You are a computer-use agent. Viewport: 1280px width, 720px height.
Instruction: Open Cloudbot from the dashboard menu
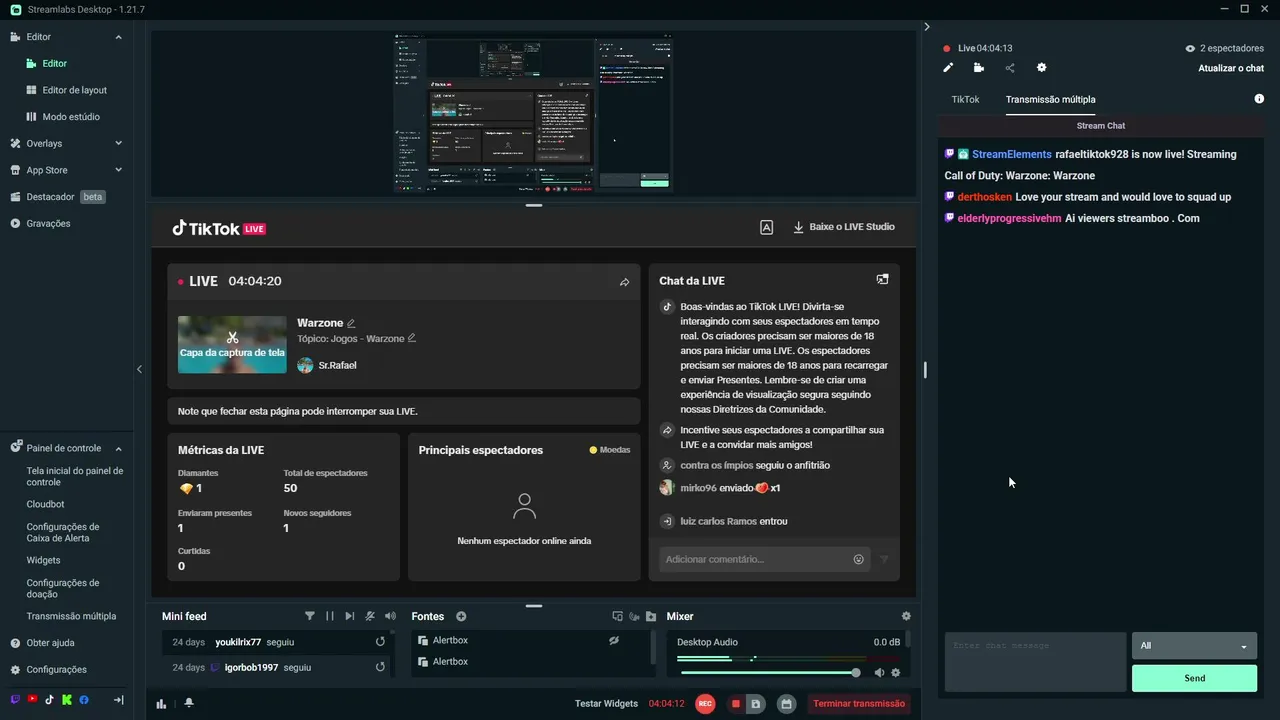coord(45,504)
